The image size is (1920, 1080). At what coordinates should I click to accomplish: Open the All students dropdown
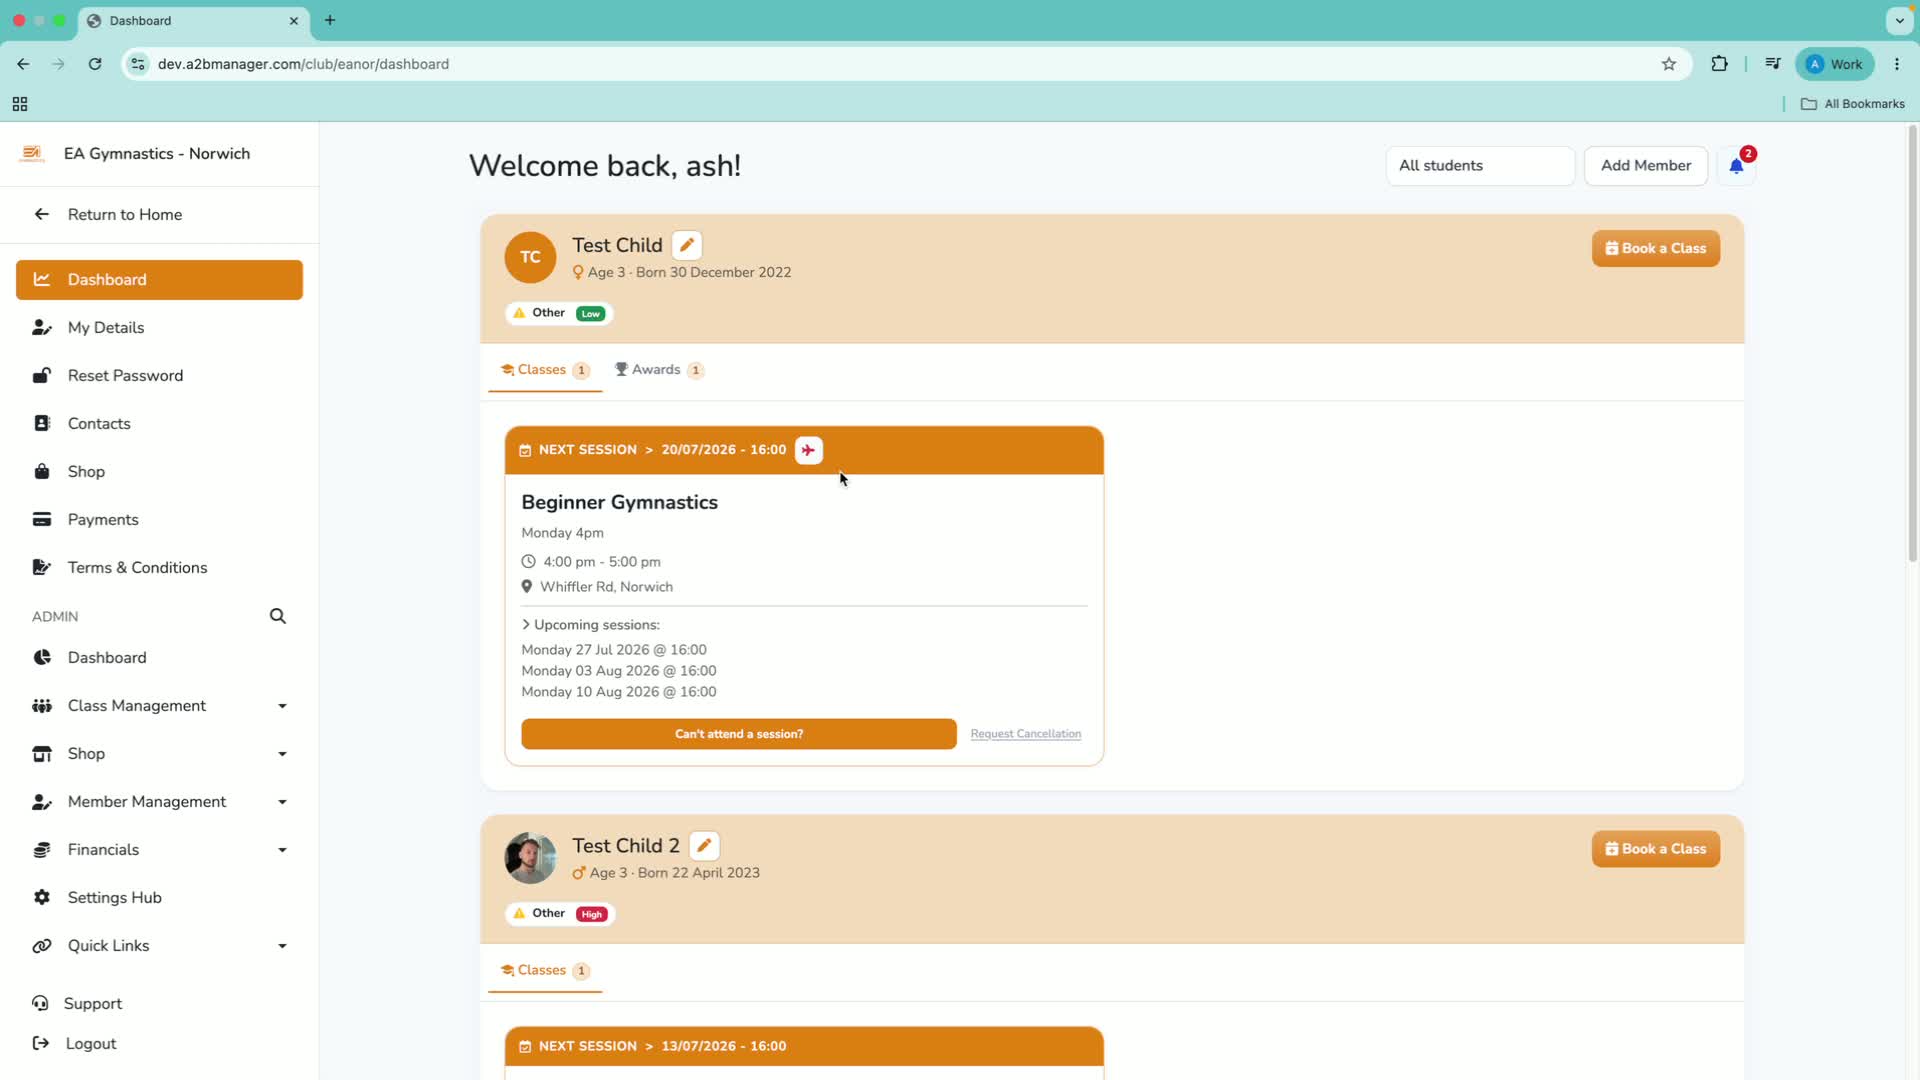pyautogui.click(x=1480, y=166)
